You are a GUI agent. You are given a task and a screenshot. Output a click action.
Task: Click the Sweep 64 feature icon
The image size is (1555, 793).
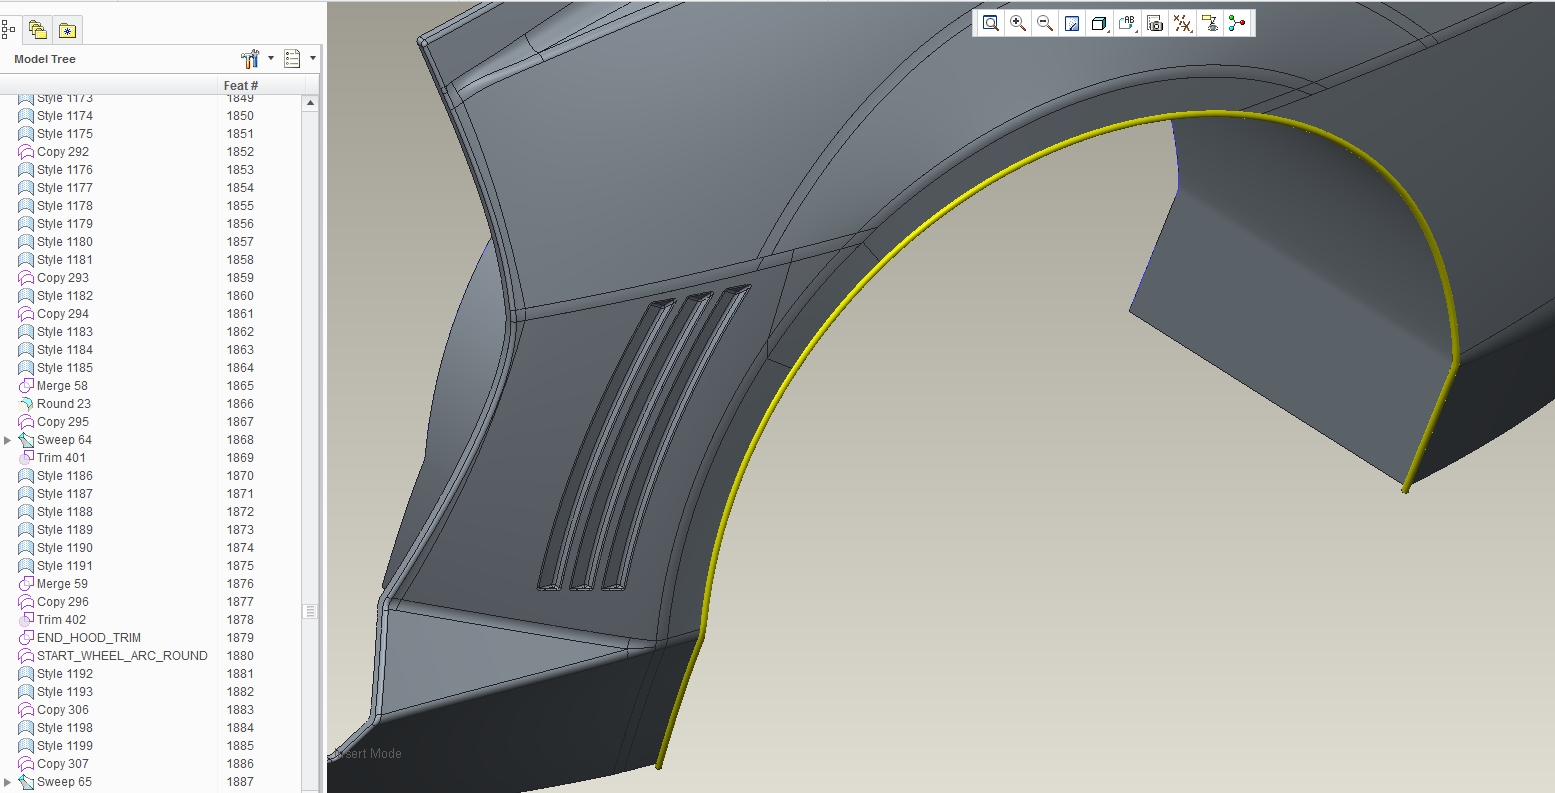click(x=26, y=440)
